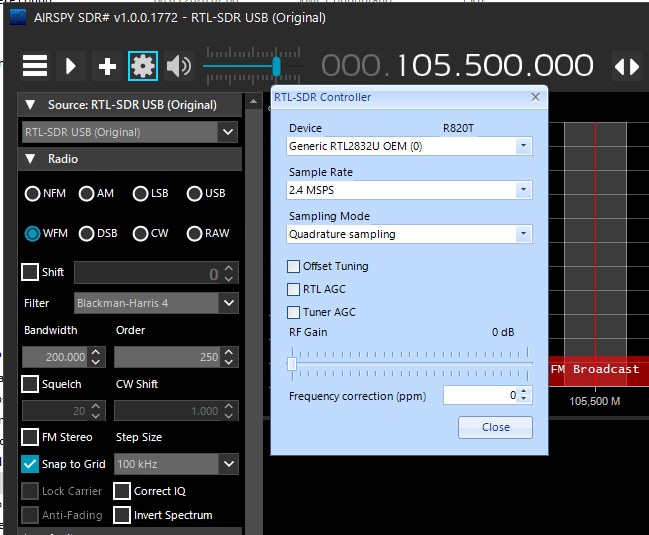Image resolution: width=649 pixels, height=535 pixels.
Task: Collapse the Source panel header
Action: pos(30,105)
